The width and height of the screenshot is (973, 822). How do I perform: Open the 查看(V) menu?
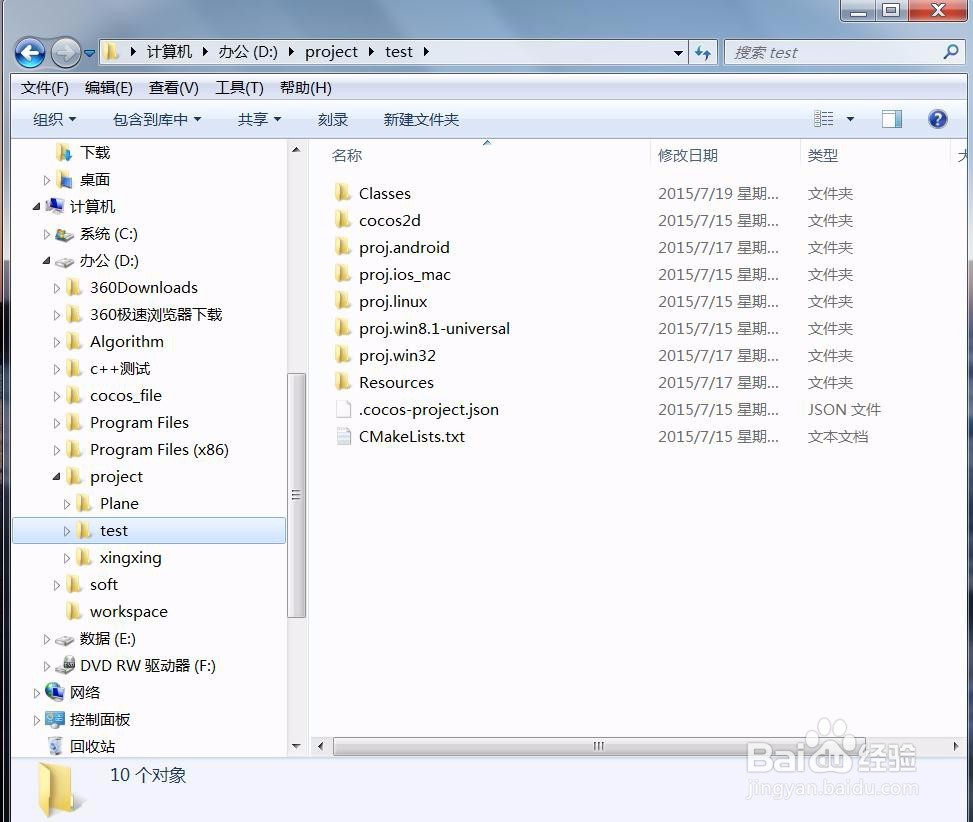coord(174,88)
